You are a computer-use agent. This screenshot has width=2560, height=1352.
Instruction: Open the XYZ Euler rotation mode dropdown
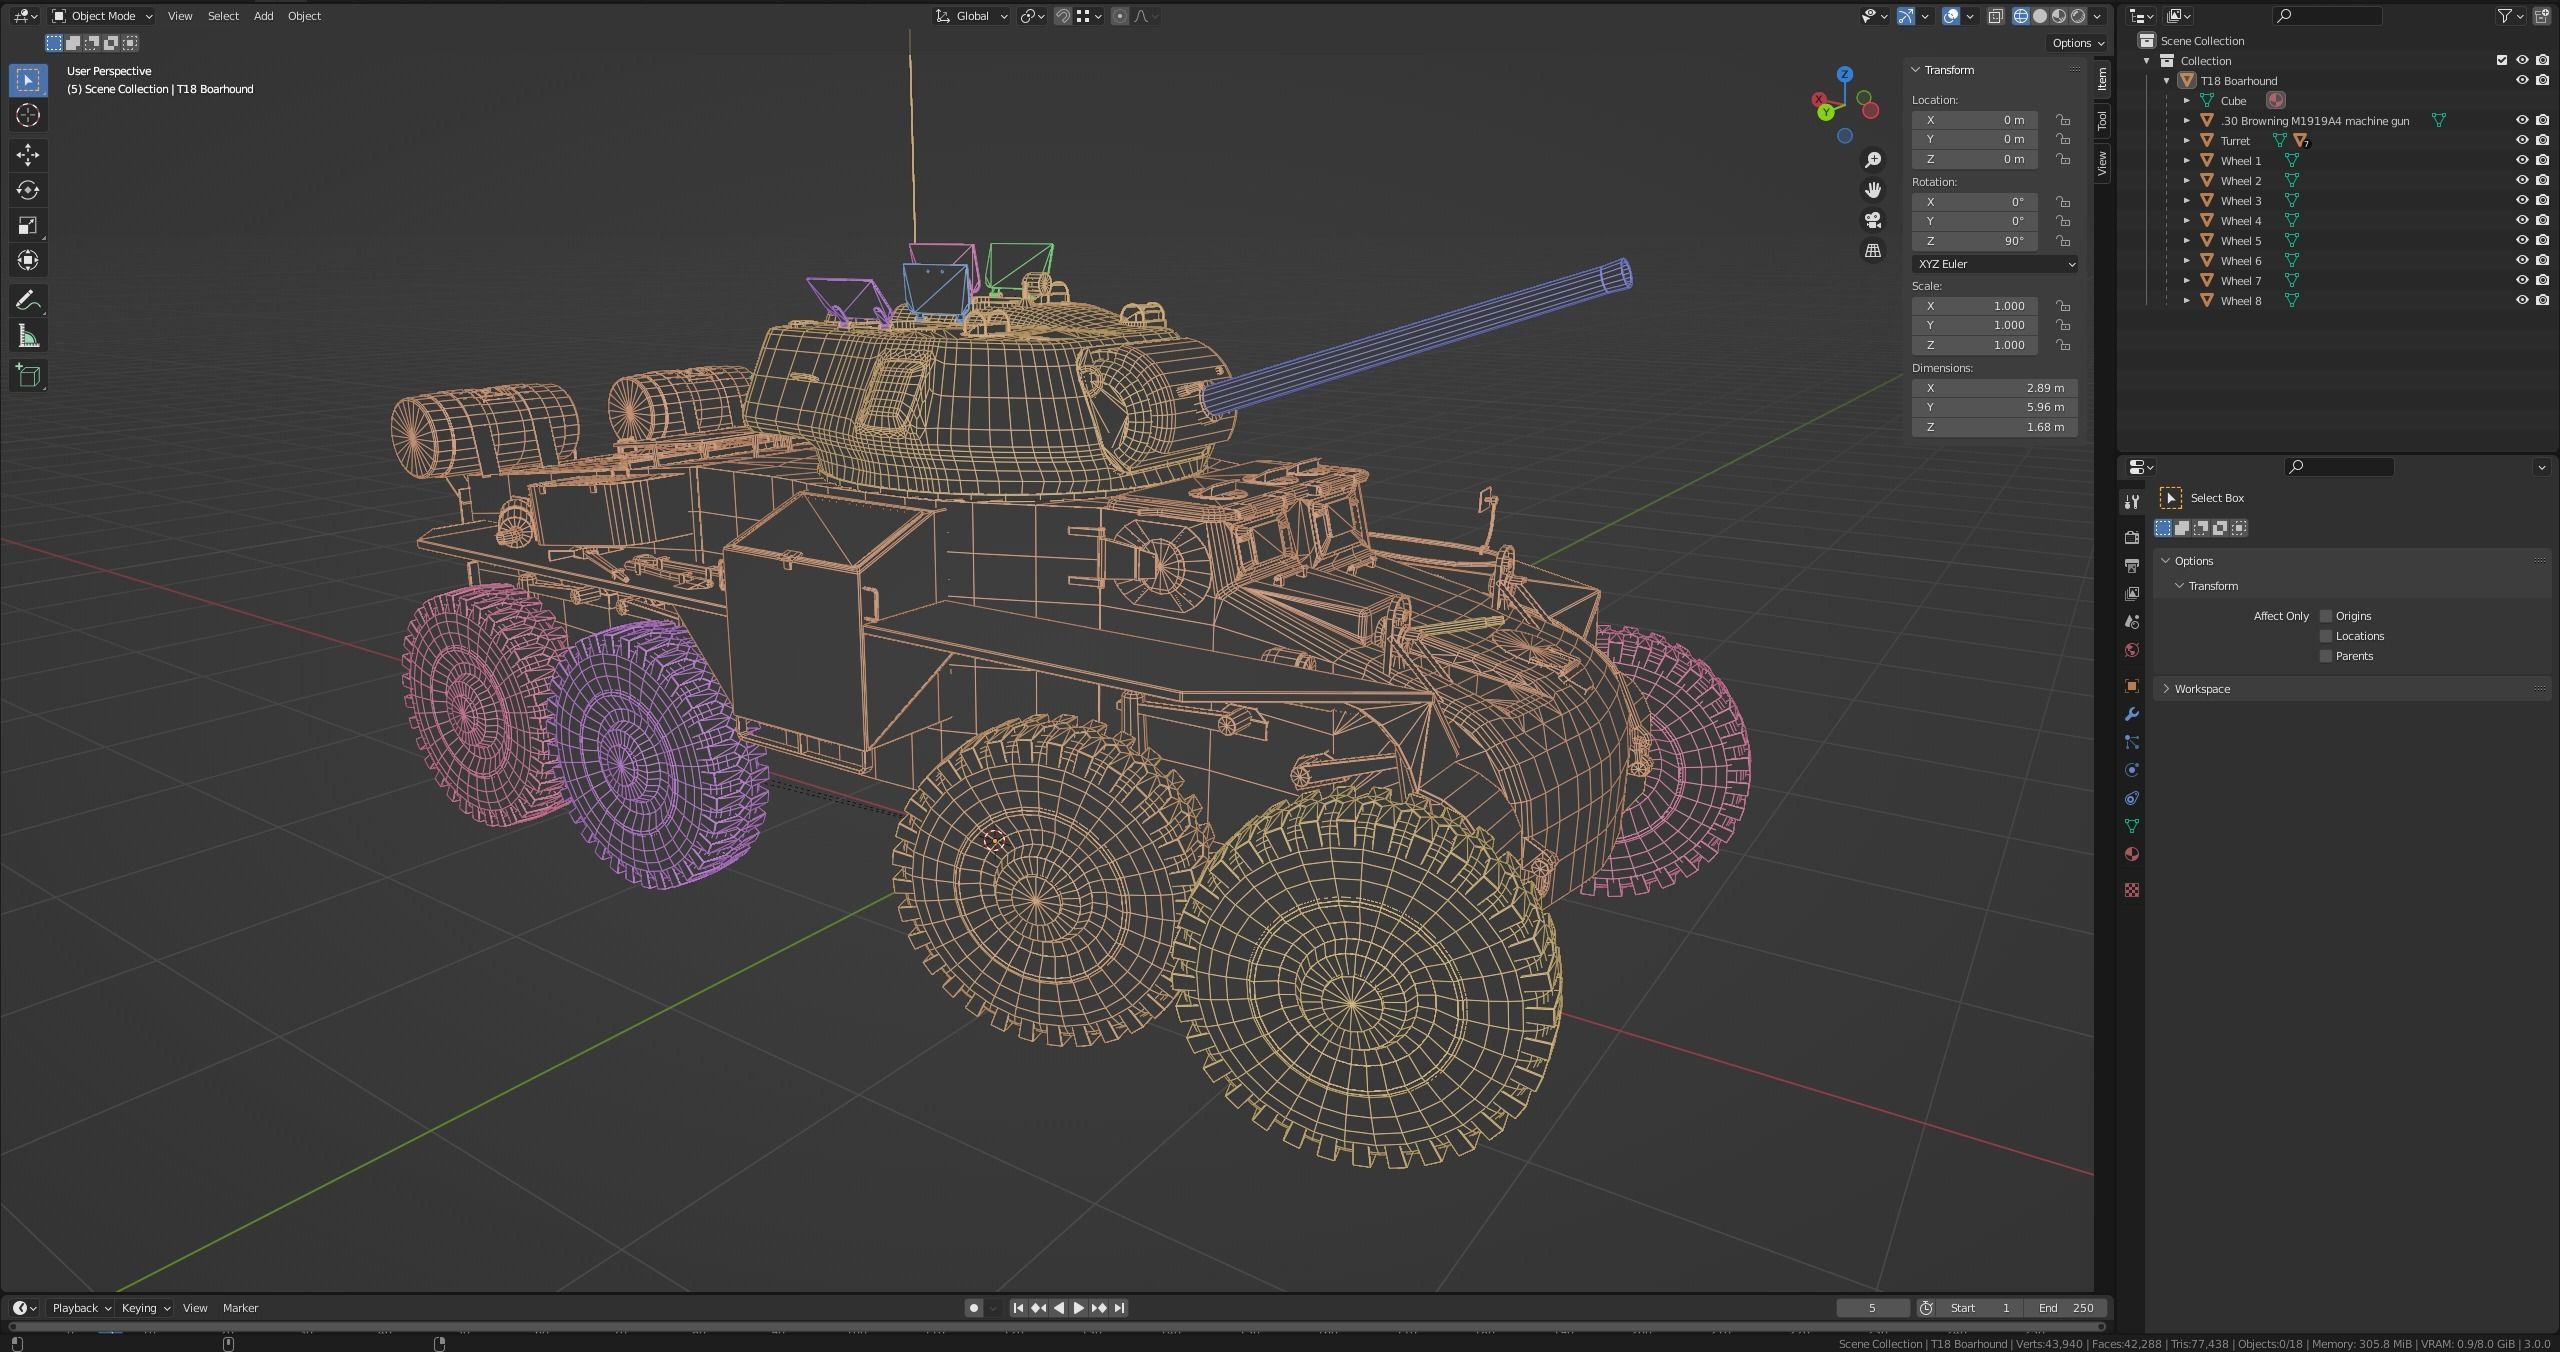pyautogui.click(x=1994, y=264)
